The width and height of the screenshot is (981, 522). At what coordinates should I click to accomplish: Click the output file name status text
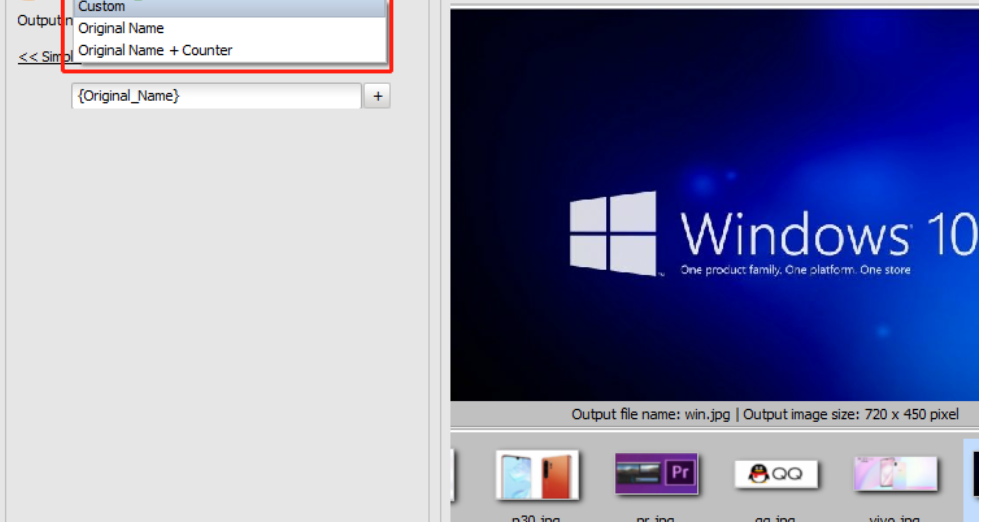(765, 414)
